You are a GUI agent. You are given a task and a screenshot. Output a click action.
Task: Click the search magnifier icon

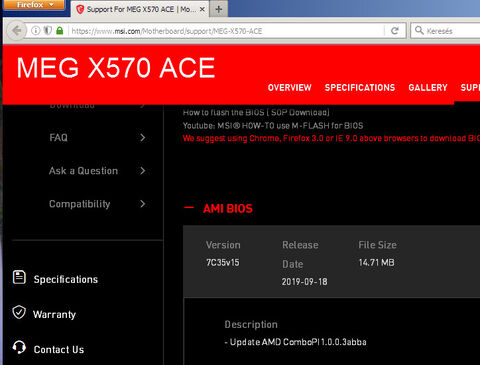[x=419, y=30]
